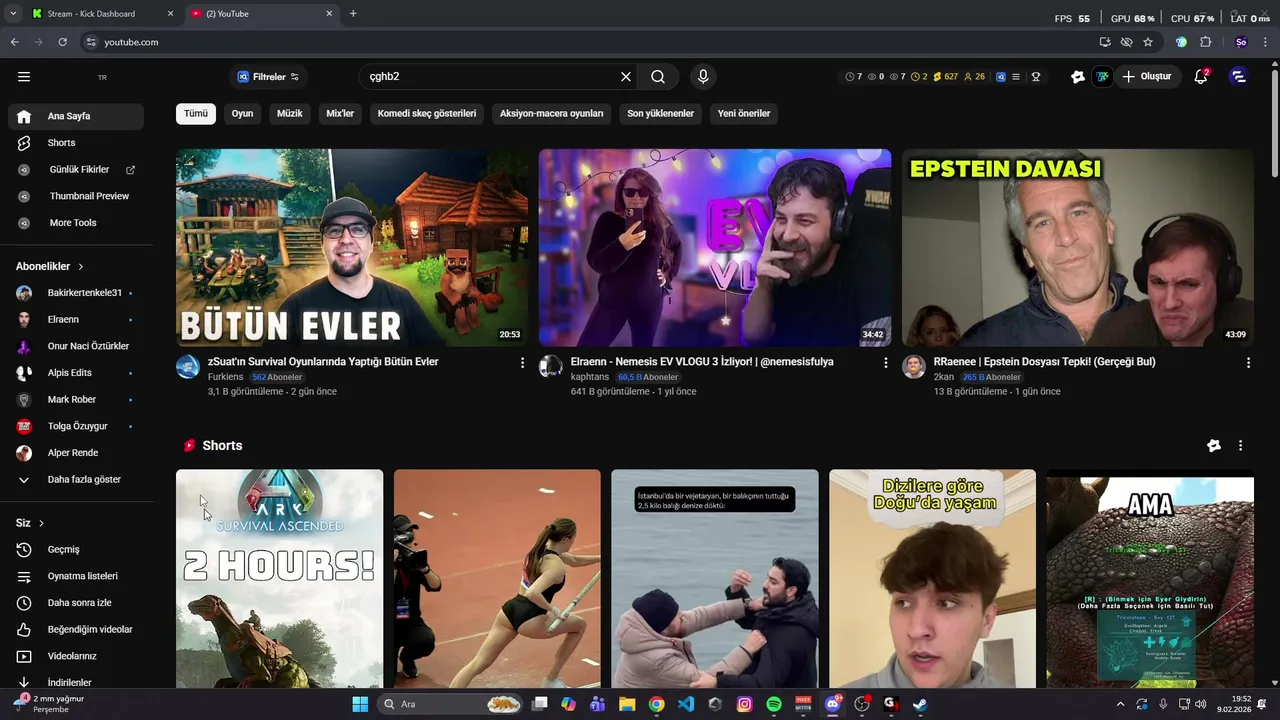This screenshot has height=720, width=1280.
Task: Open Spotify from the taskbar
Action: pos(774,704)
